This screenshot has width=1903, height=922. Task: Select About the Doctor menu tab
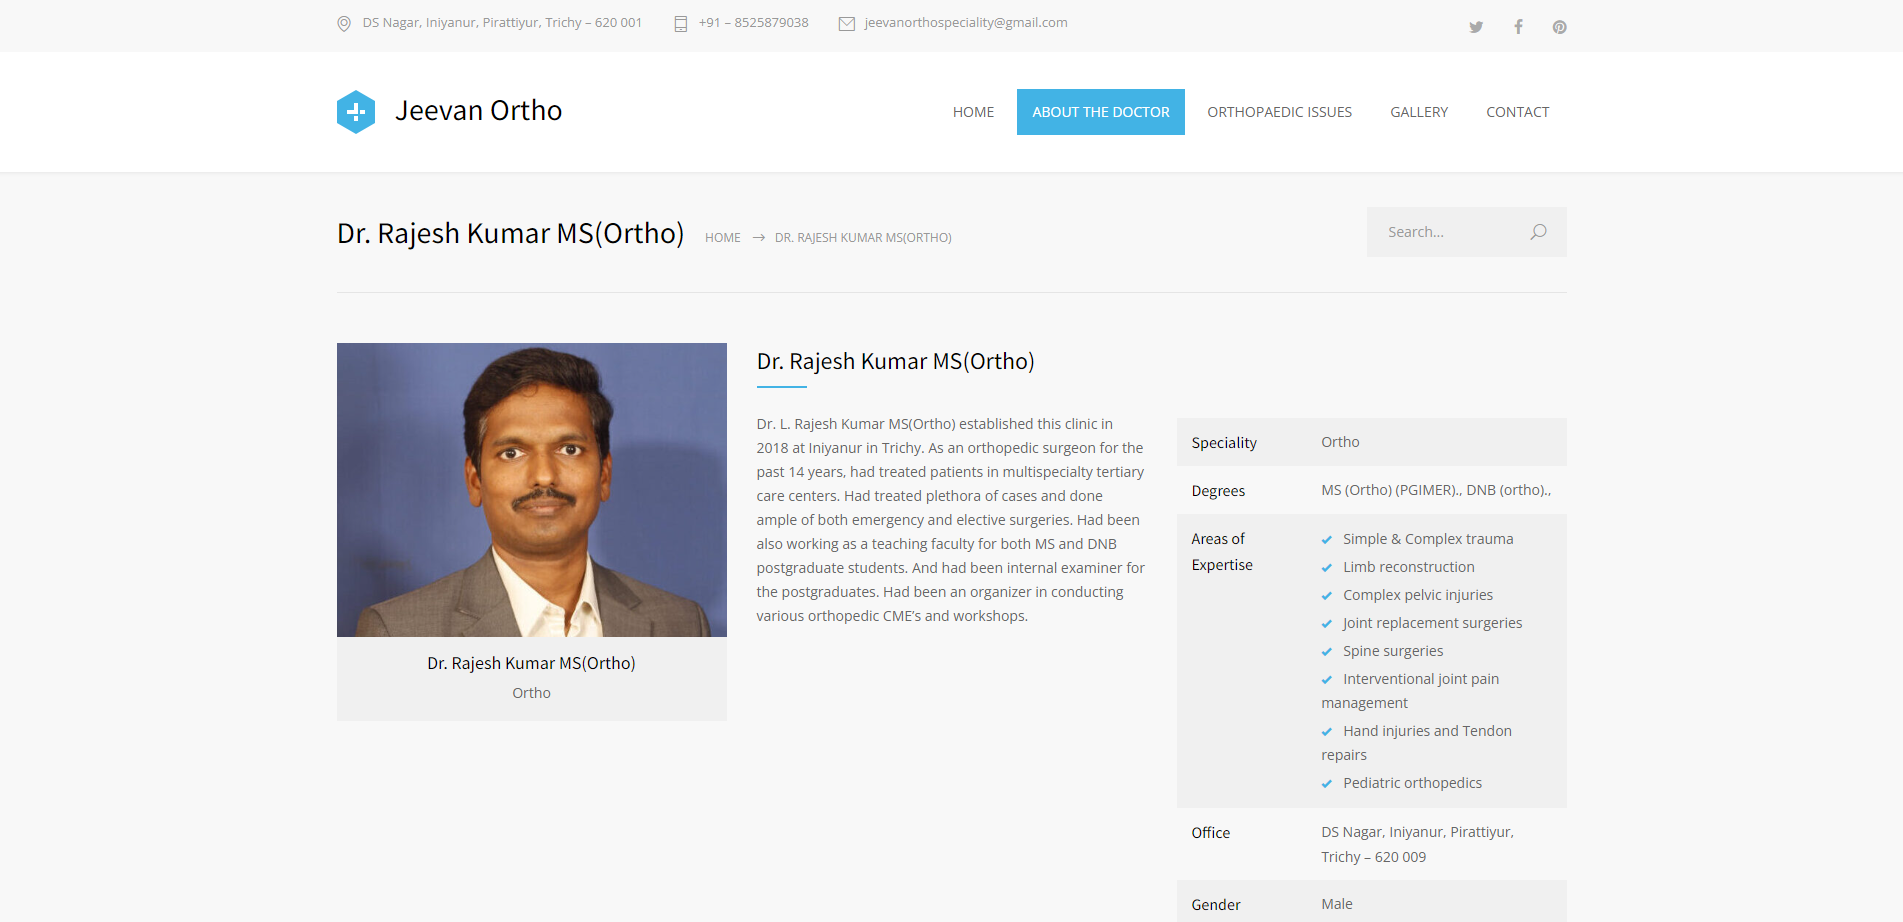pyautogui.click(x=1100, y=112)
